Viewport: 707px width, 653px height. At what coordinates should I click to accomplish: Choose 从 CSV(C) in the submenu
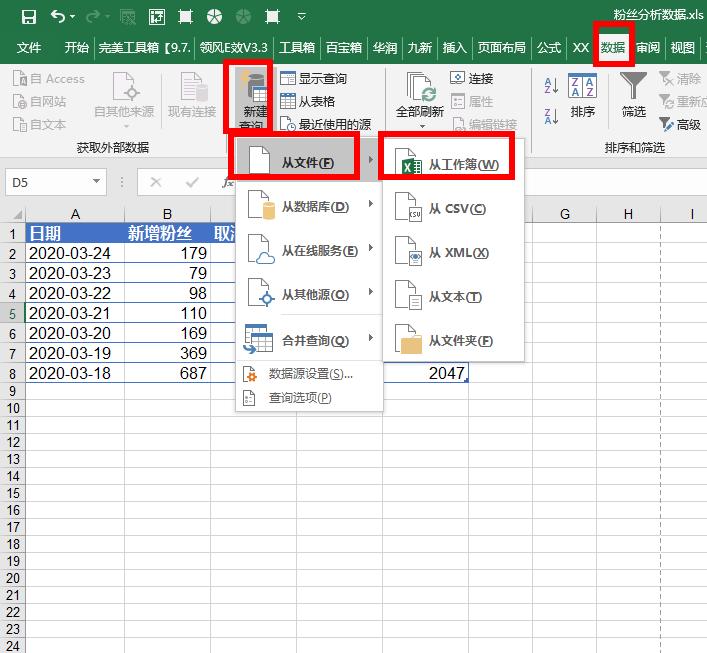click(x=453, y=208)
